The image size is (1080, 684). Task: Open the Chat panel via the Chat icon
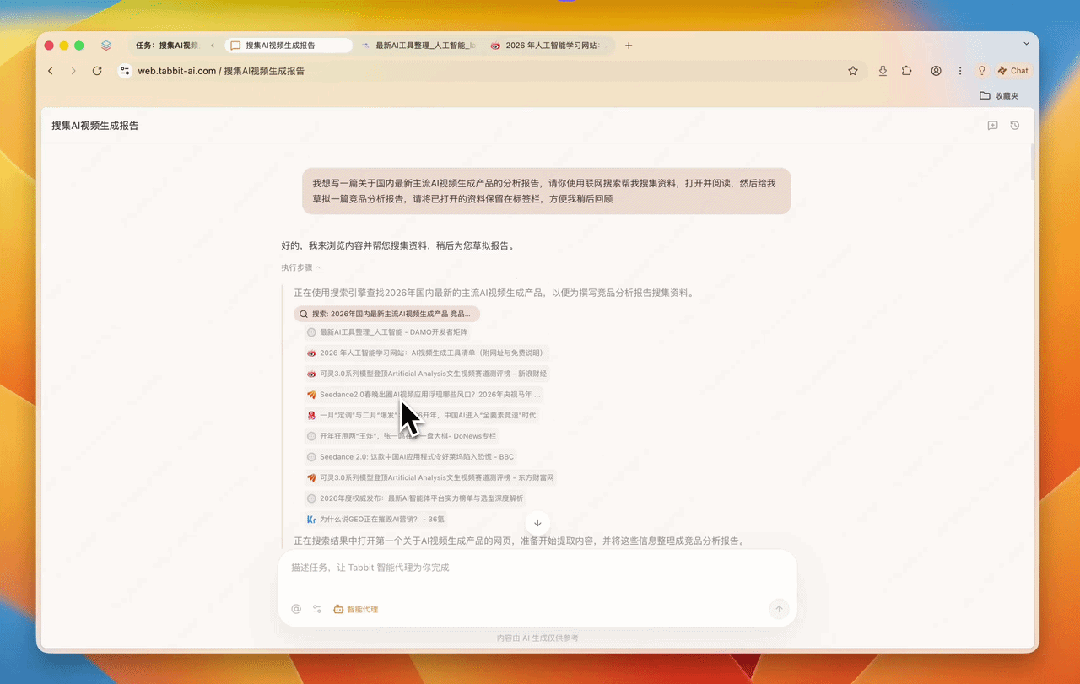coord(1013,70)
